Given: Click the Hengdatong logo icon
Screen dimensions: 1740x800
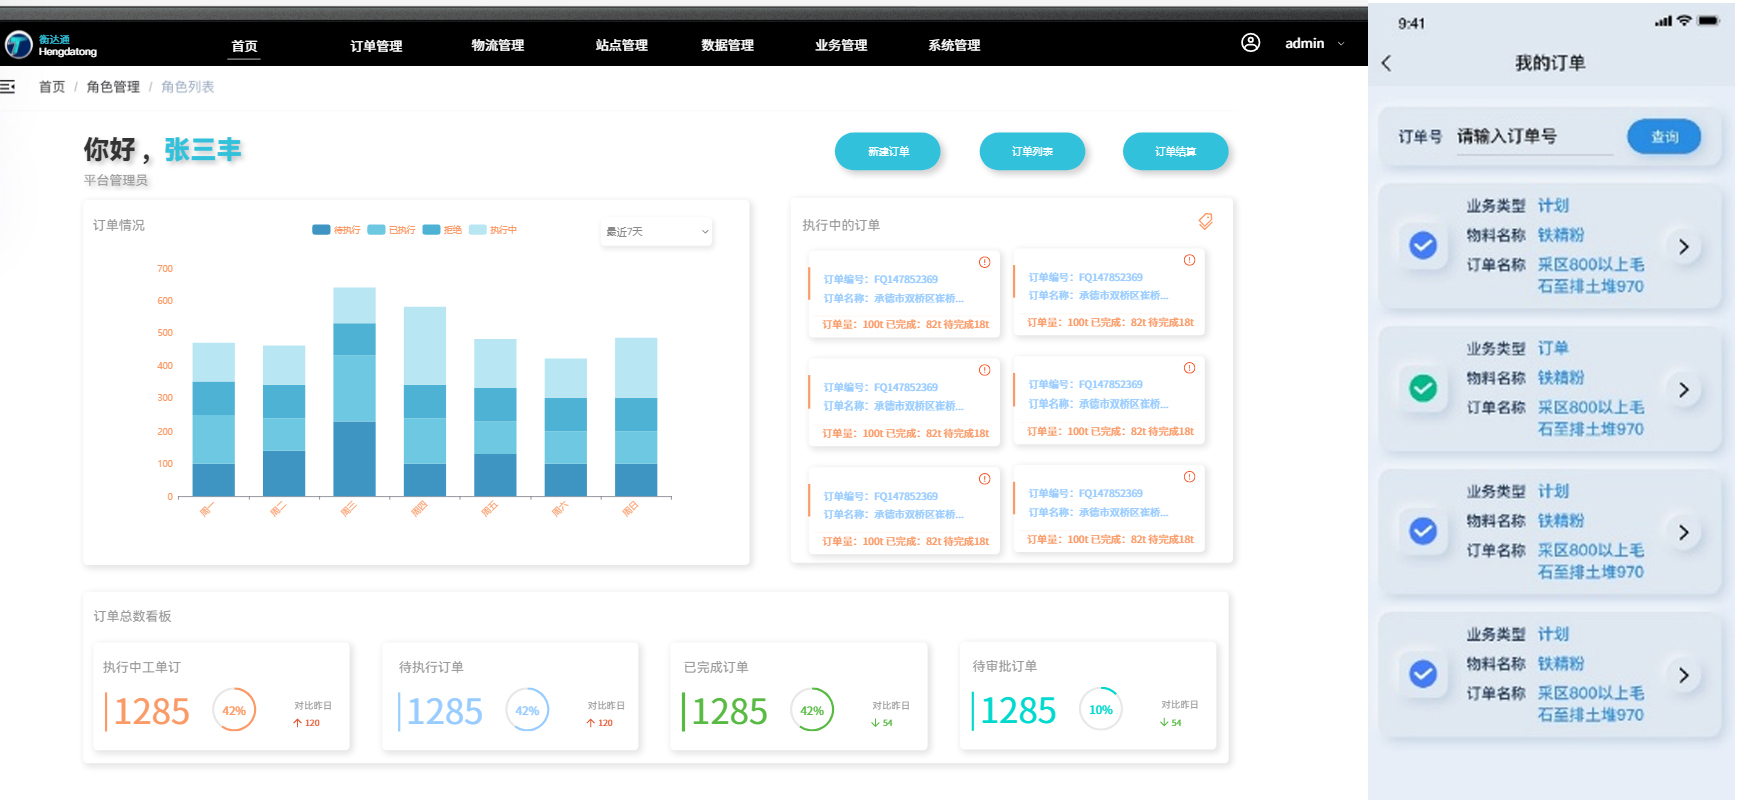Looking at the screenshot, I should pos(19,44).
